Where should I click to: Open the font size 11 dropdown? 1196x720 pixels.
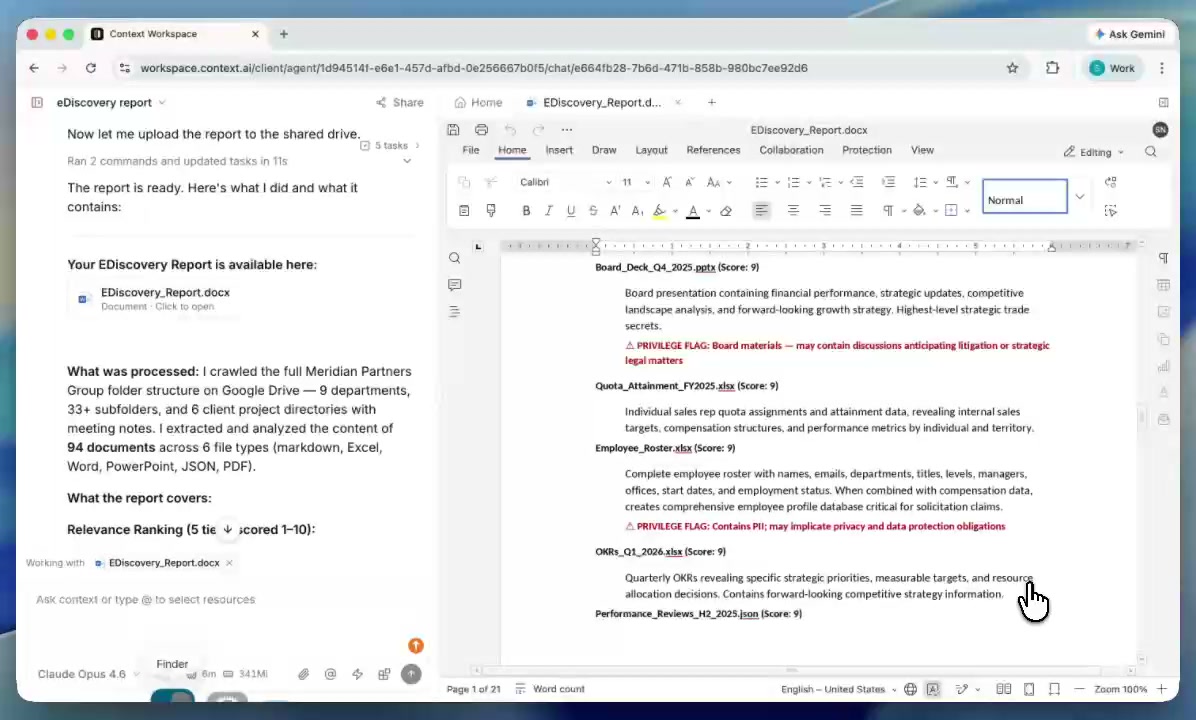pos(648,182)
